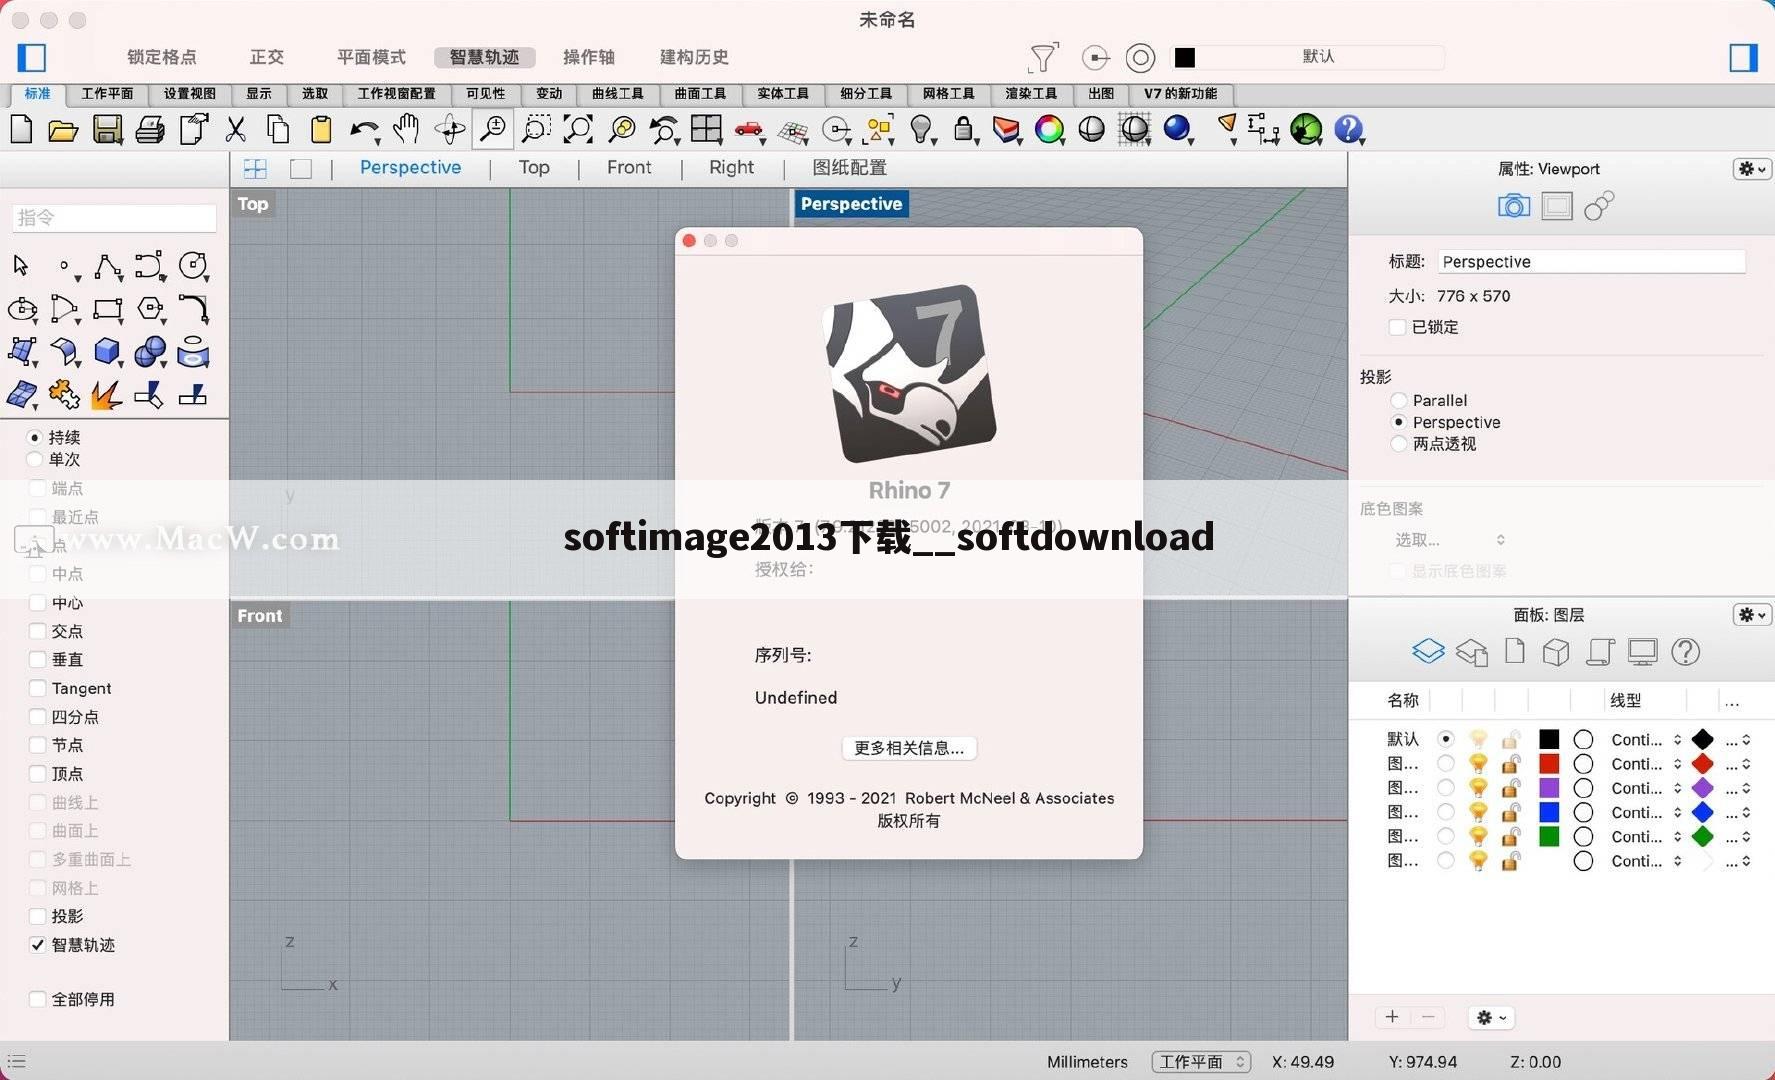
Task: Open the 面板 图层 gear dropdown
Action: click(1752, 615)
